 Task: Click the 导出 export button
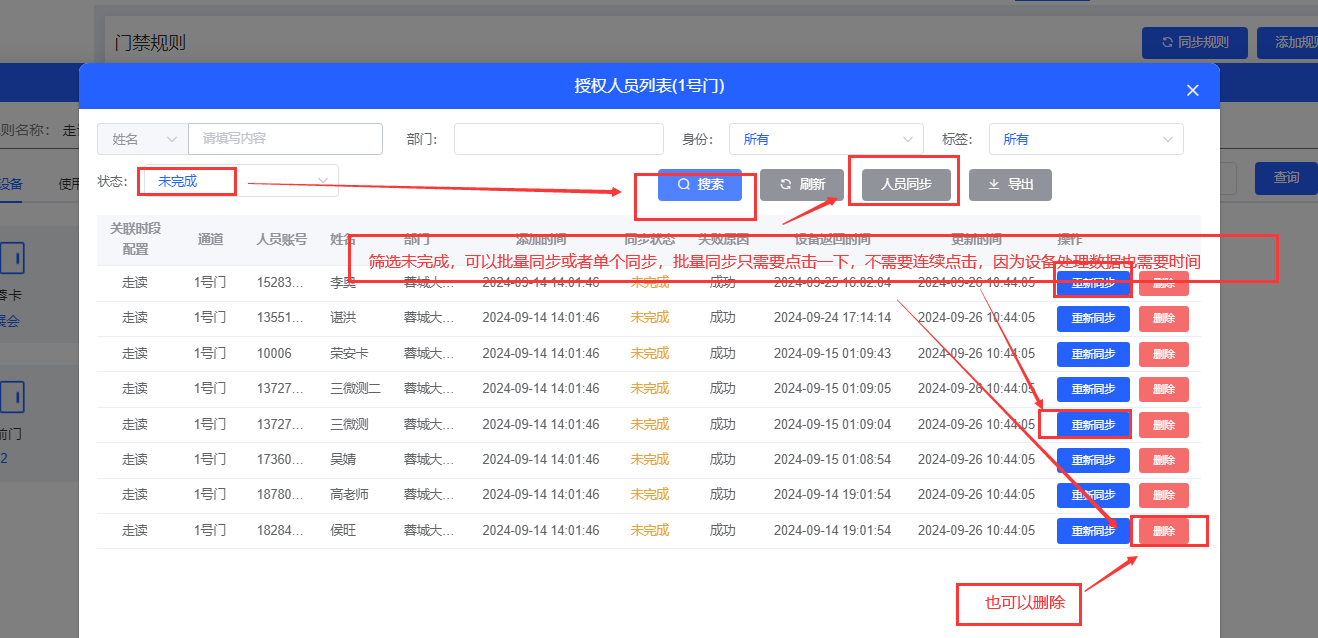(x=1010, y=185)
